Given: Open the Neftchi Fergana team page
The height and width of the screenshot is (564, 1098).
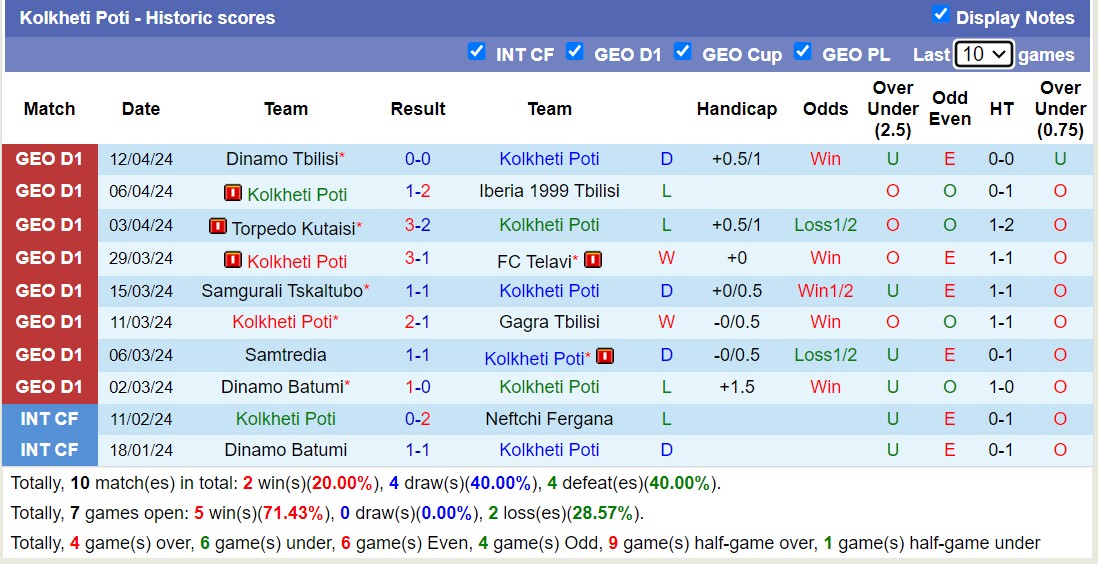Looking at the screenshot, I should [x=549, y=419].
